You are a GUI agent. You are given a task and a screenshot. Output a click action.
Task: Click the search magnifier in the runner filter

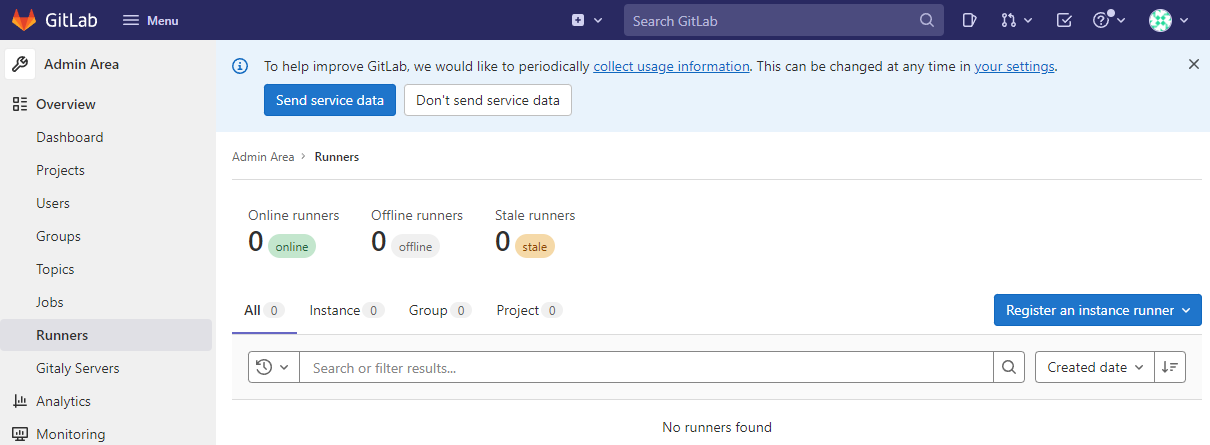tap(1009, 368)
